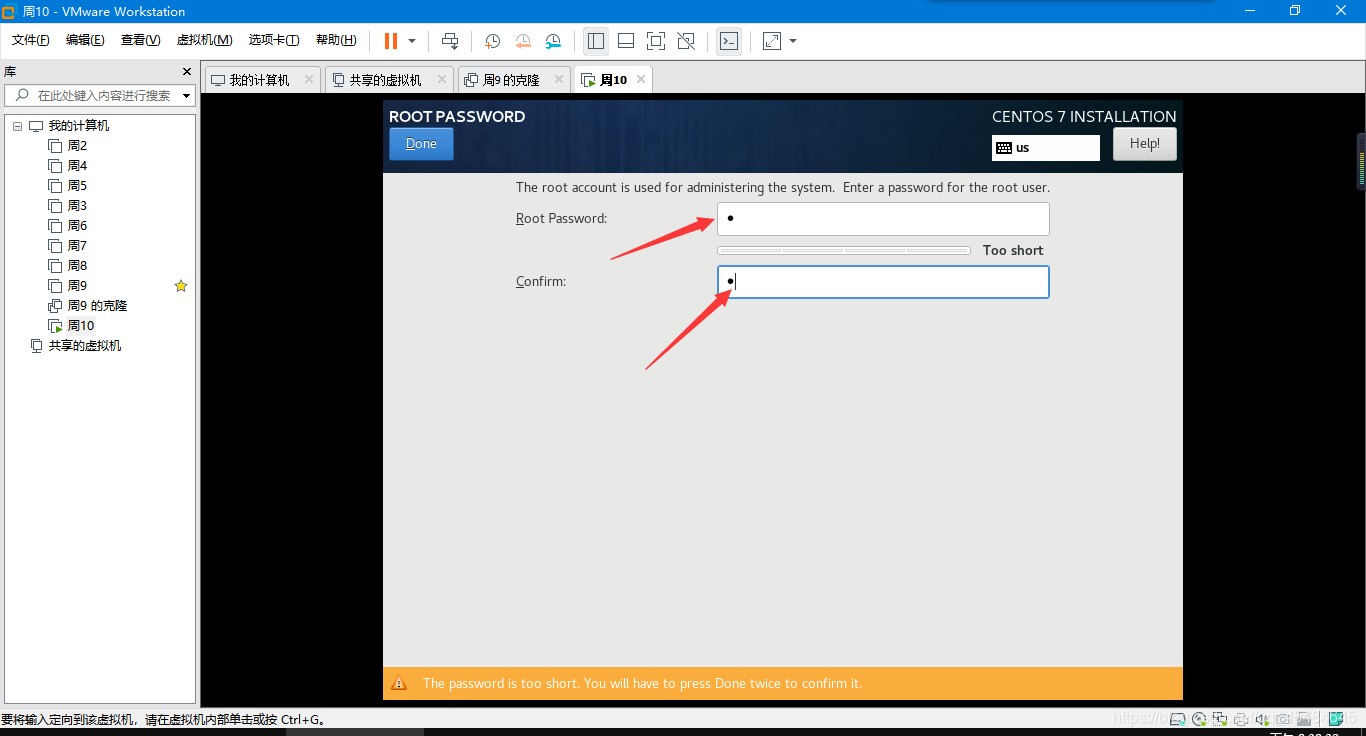Open the stretch display dropdown arrow

tap(793, 41)
